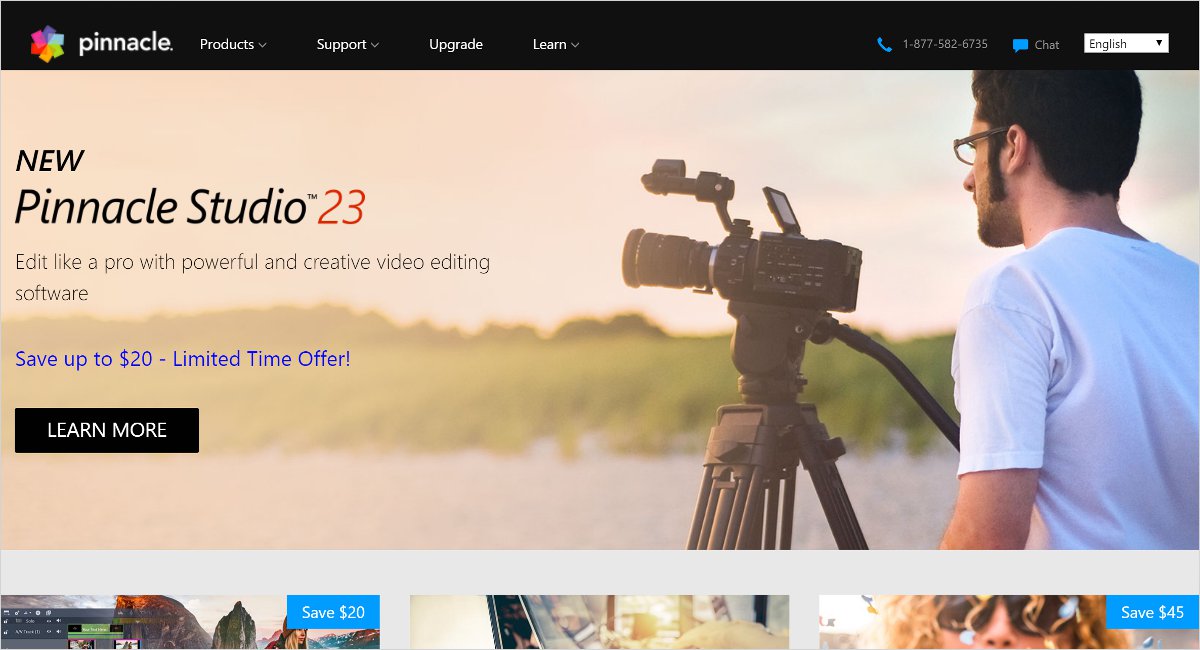This screenshot has height=650, width=1200.
Task: Open the Support navigation menu
Action: click(x=341, y=44)
